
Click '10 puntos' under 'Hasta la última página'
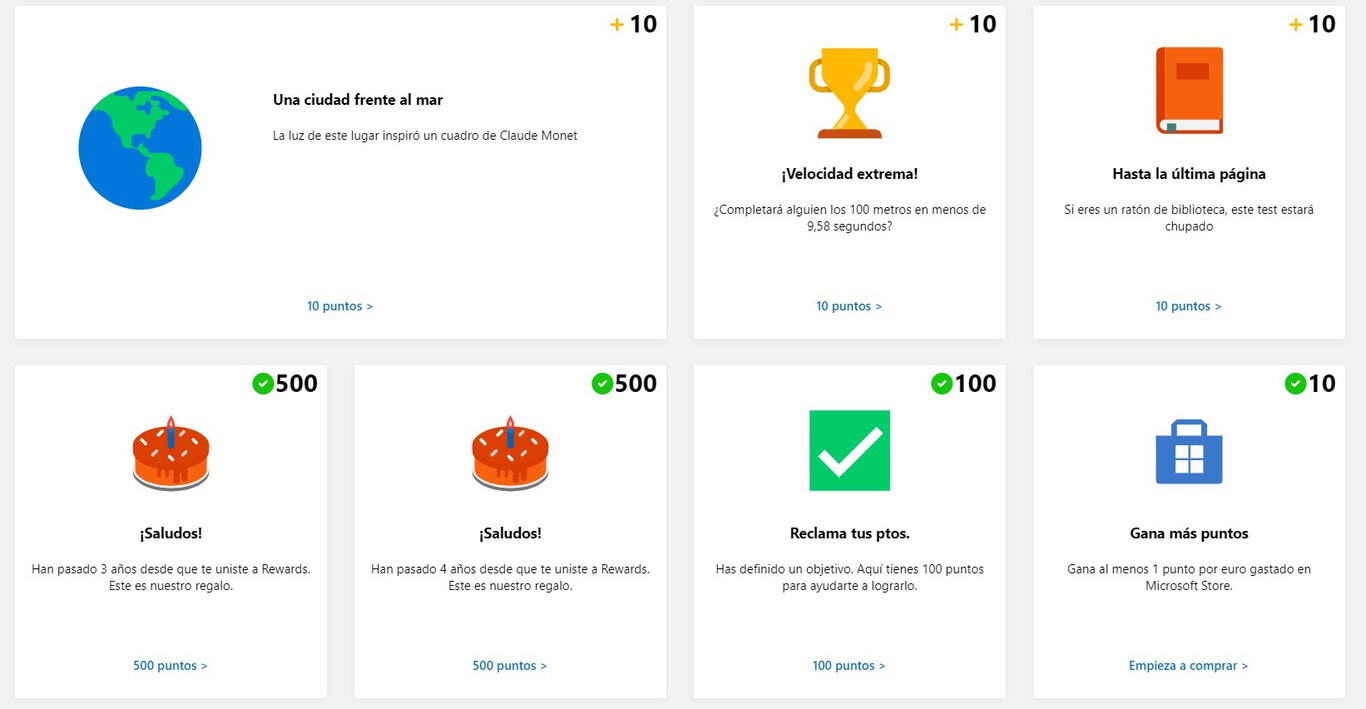coord(1188,306)
